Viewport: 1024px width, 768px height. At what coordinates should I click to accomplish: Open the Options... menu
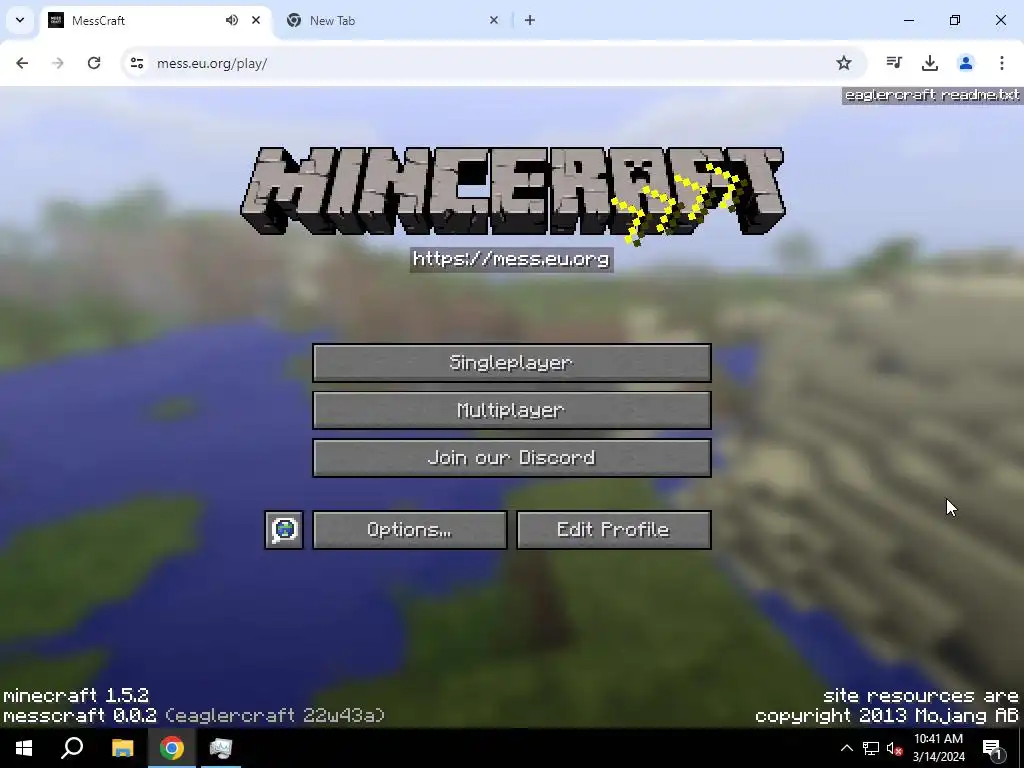point(409,530)
